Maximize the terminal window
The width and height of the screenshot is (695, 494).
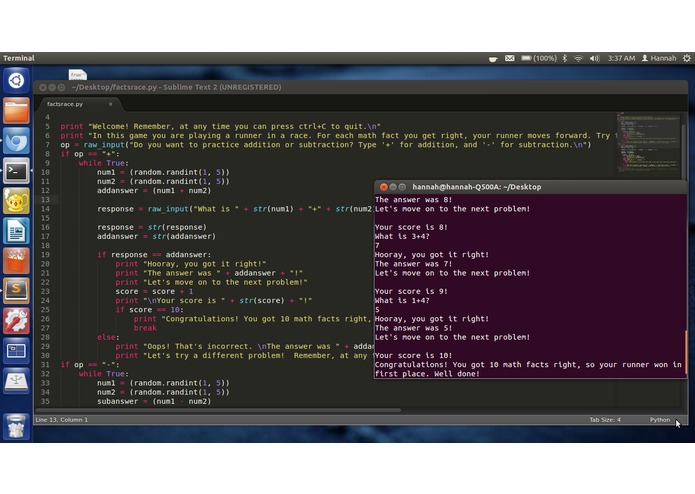pos(402,187)
